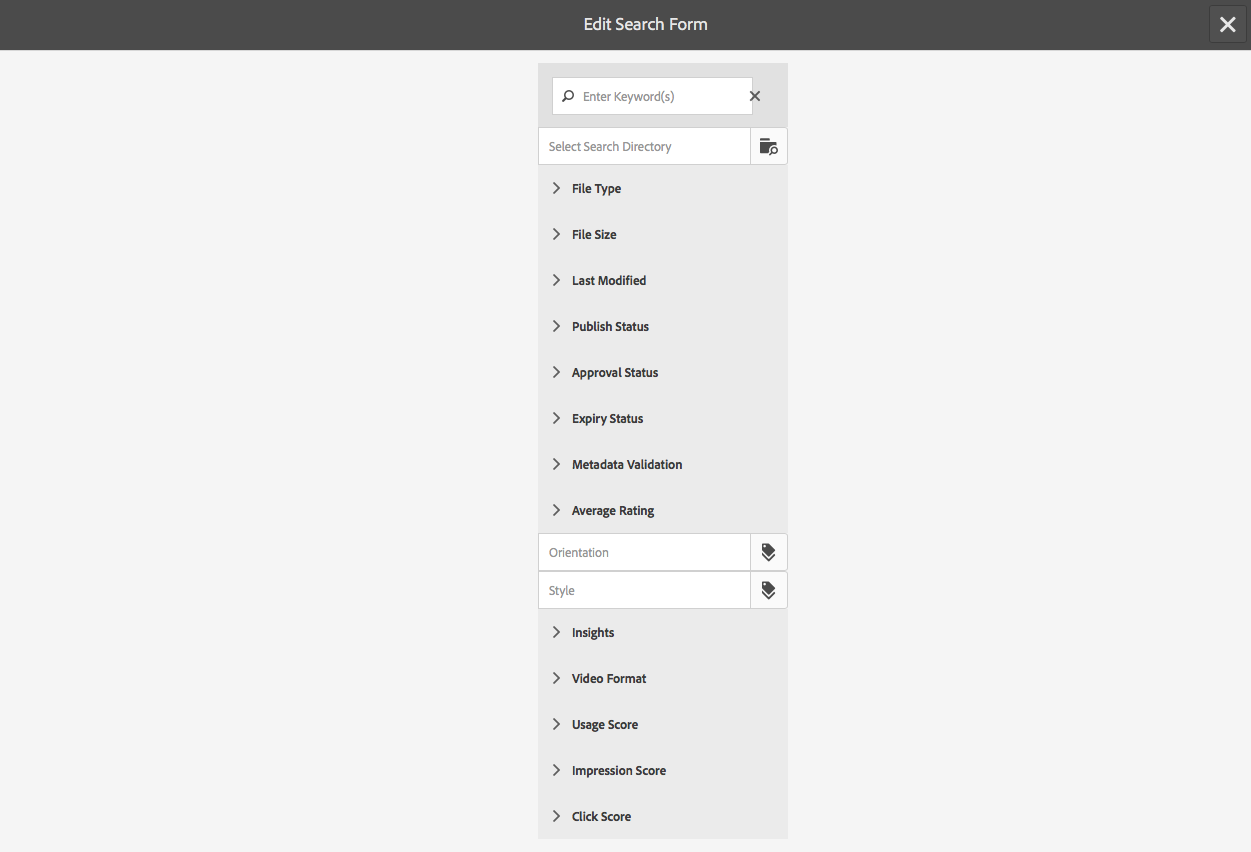Expand Expiry Status options
Viewport: 1251px width, 852px height.
(x=663, y=418)
